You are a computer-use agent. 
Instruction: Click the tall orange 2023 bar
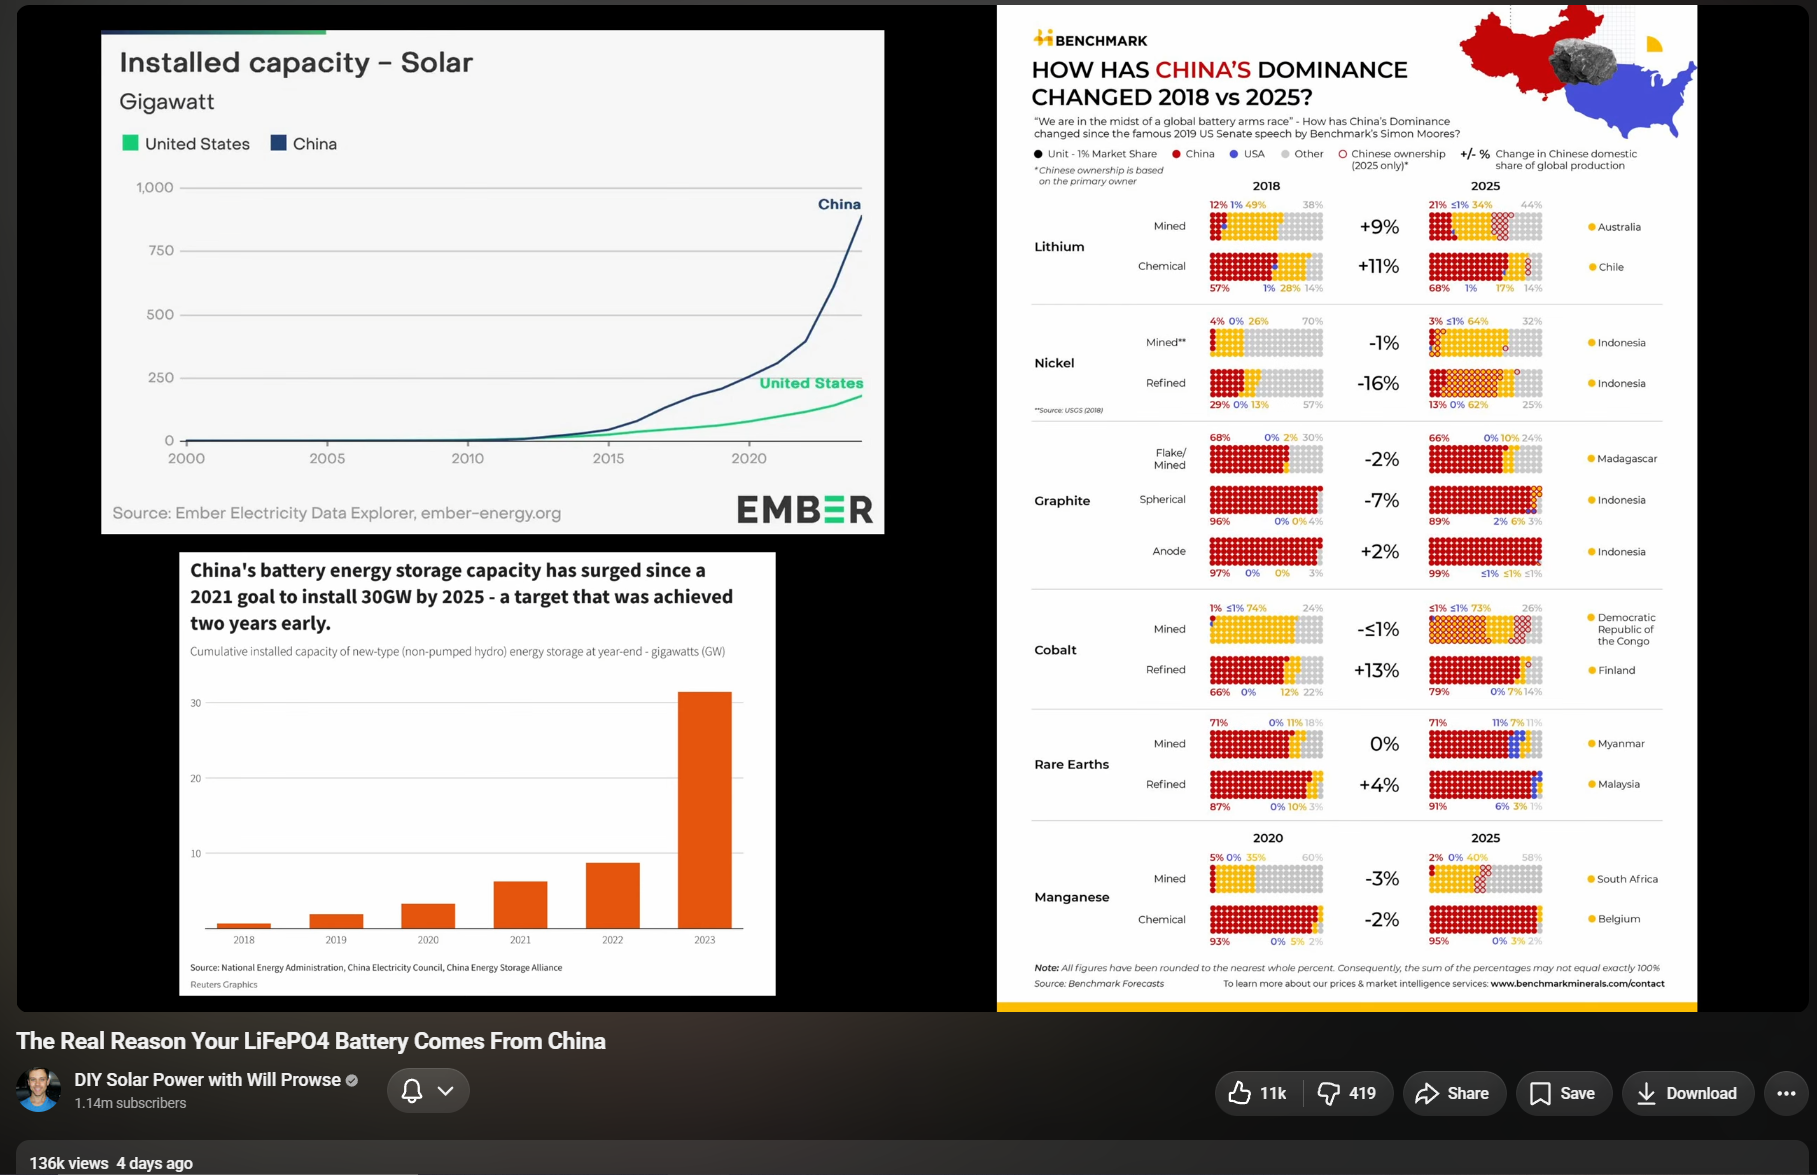point(704,810)
